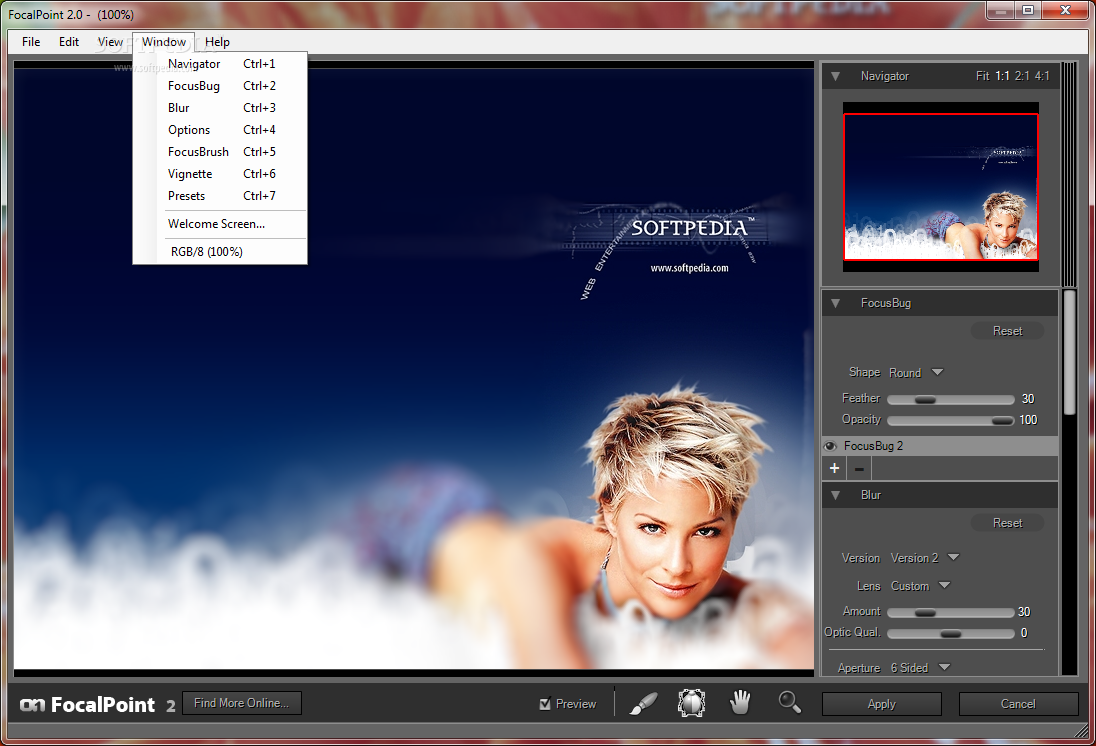This screenshot has height=746, width=1096.
Task: Uncheck the Preview checkbox
Action: pyautogui.click(x=545, y=704)
